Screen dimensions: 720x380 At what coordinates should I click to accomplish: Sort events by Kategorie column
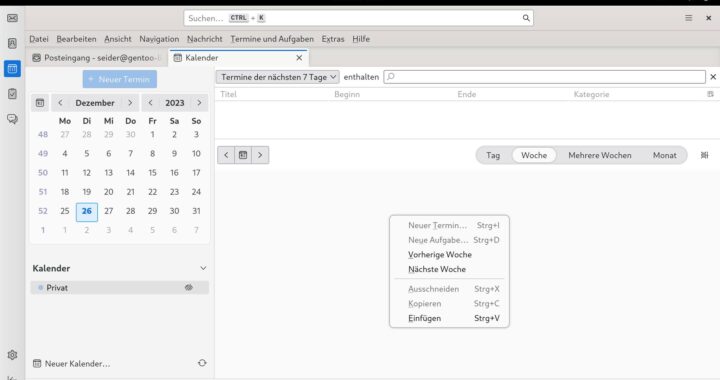coord(591,94)
